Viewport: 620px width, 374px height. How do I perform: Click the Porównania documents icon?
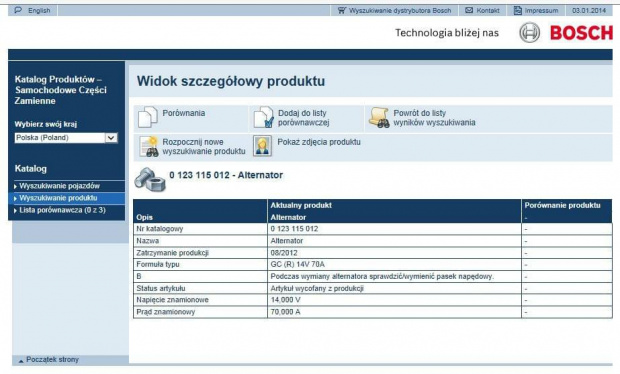click(x=147, y=117)
